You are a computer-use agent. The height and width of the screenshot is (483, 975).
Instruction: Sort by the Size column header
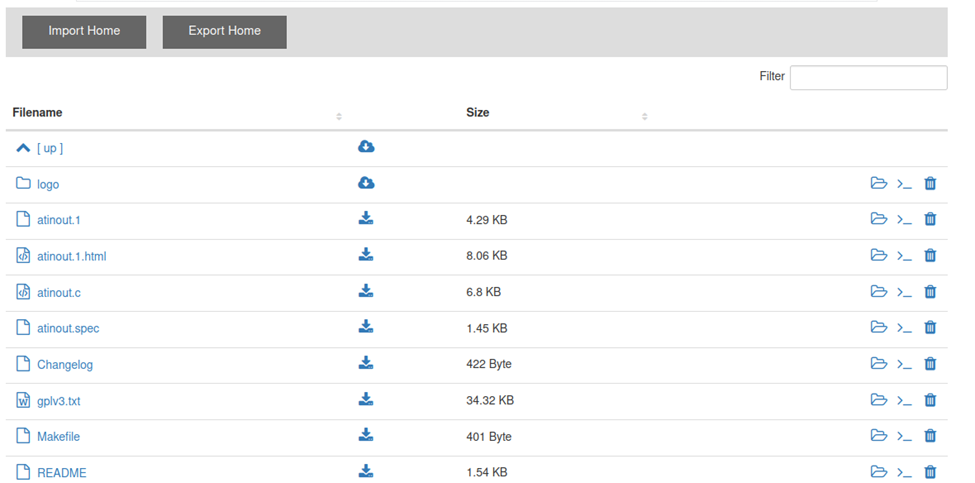click(478, 113)
